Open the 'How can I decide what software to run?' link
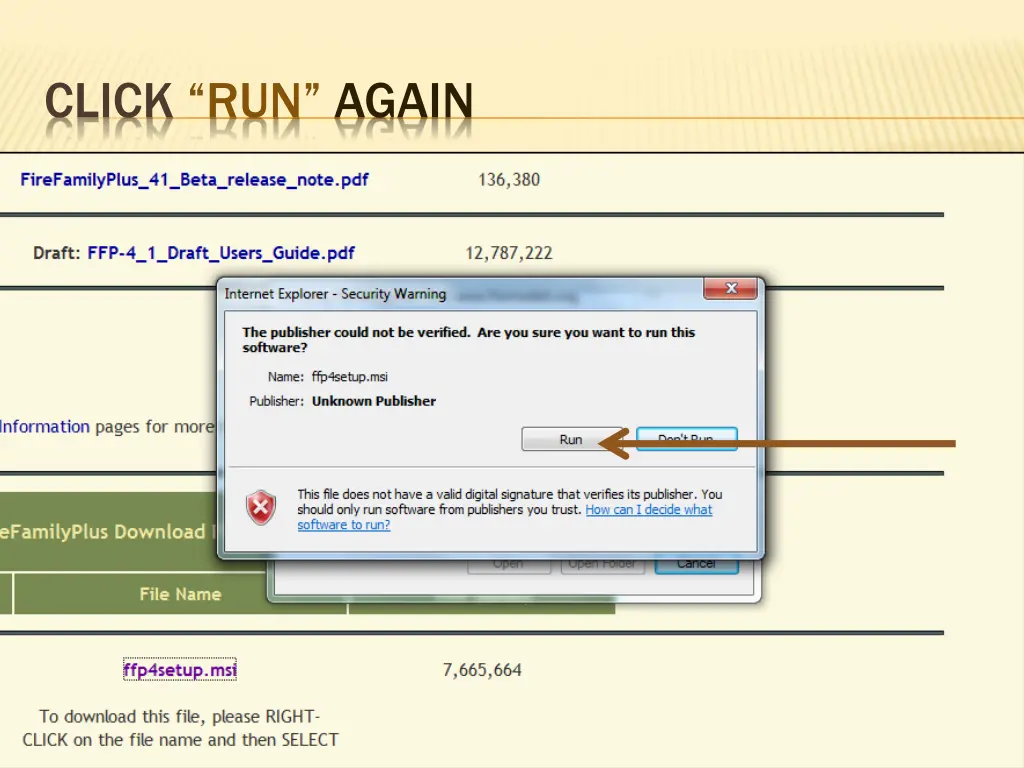Viewport: 1024px width, 768px height. point(648,510)
